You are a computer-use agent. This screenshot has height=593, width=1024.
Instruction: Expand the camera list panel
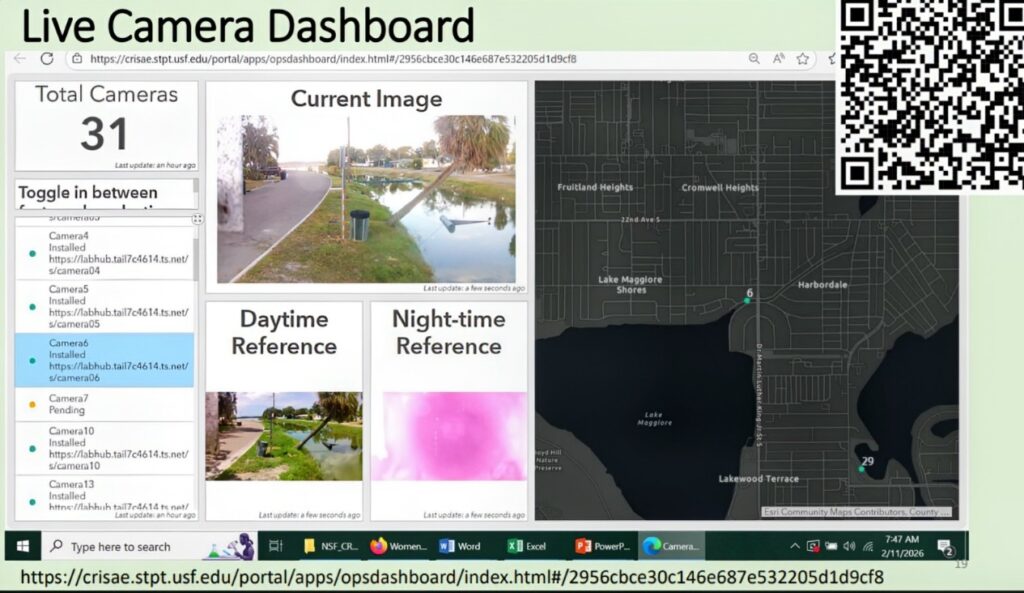click(x=197, y=219)
